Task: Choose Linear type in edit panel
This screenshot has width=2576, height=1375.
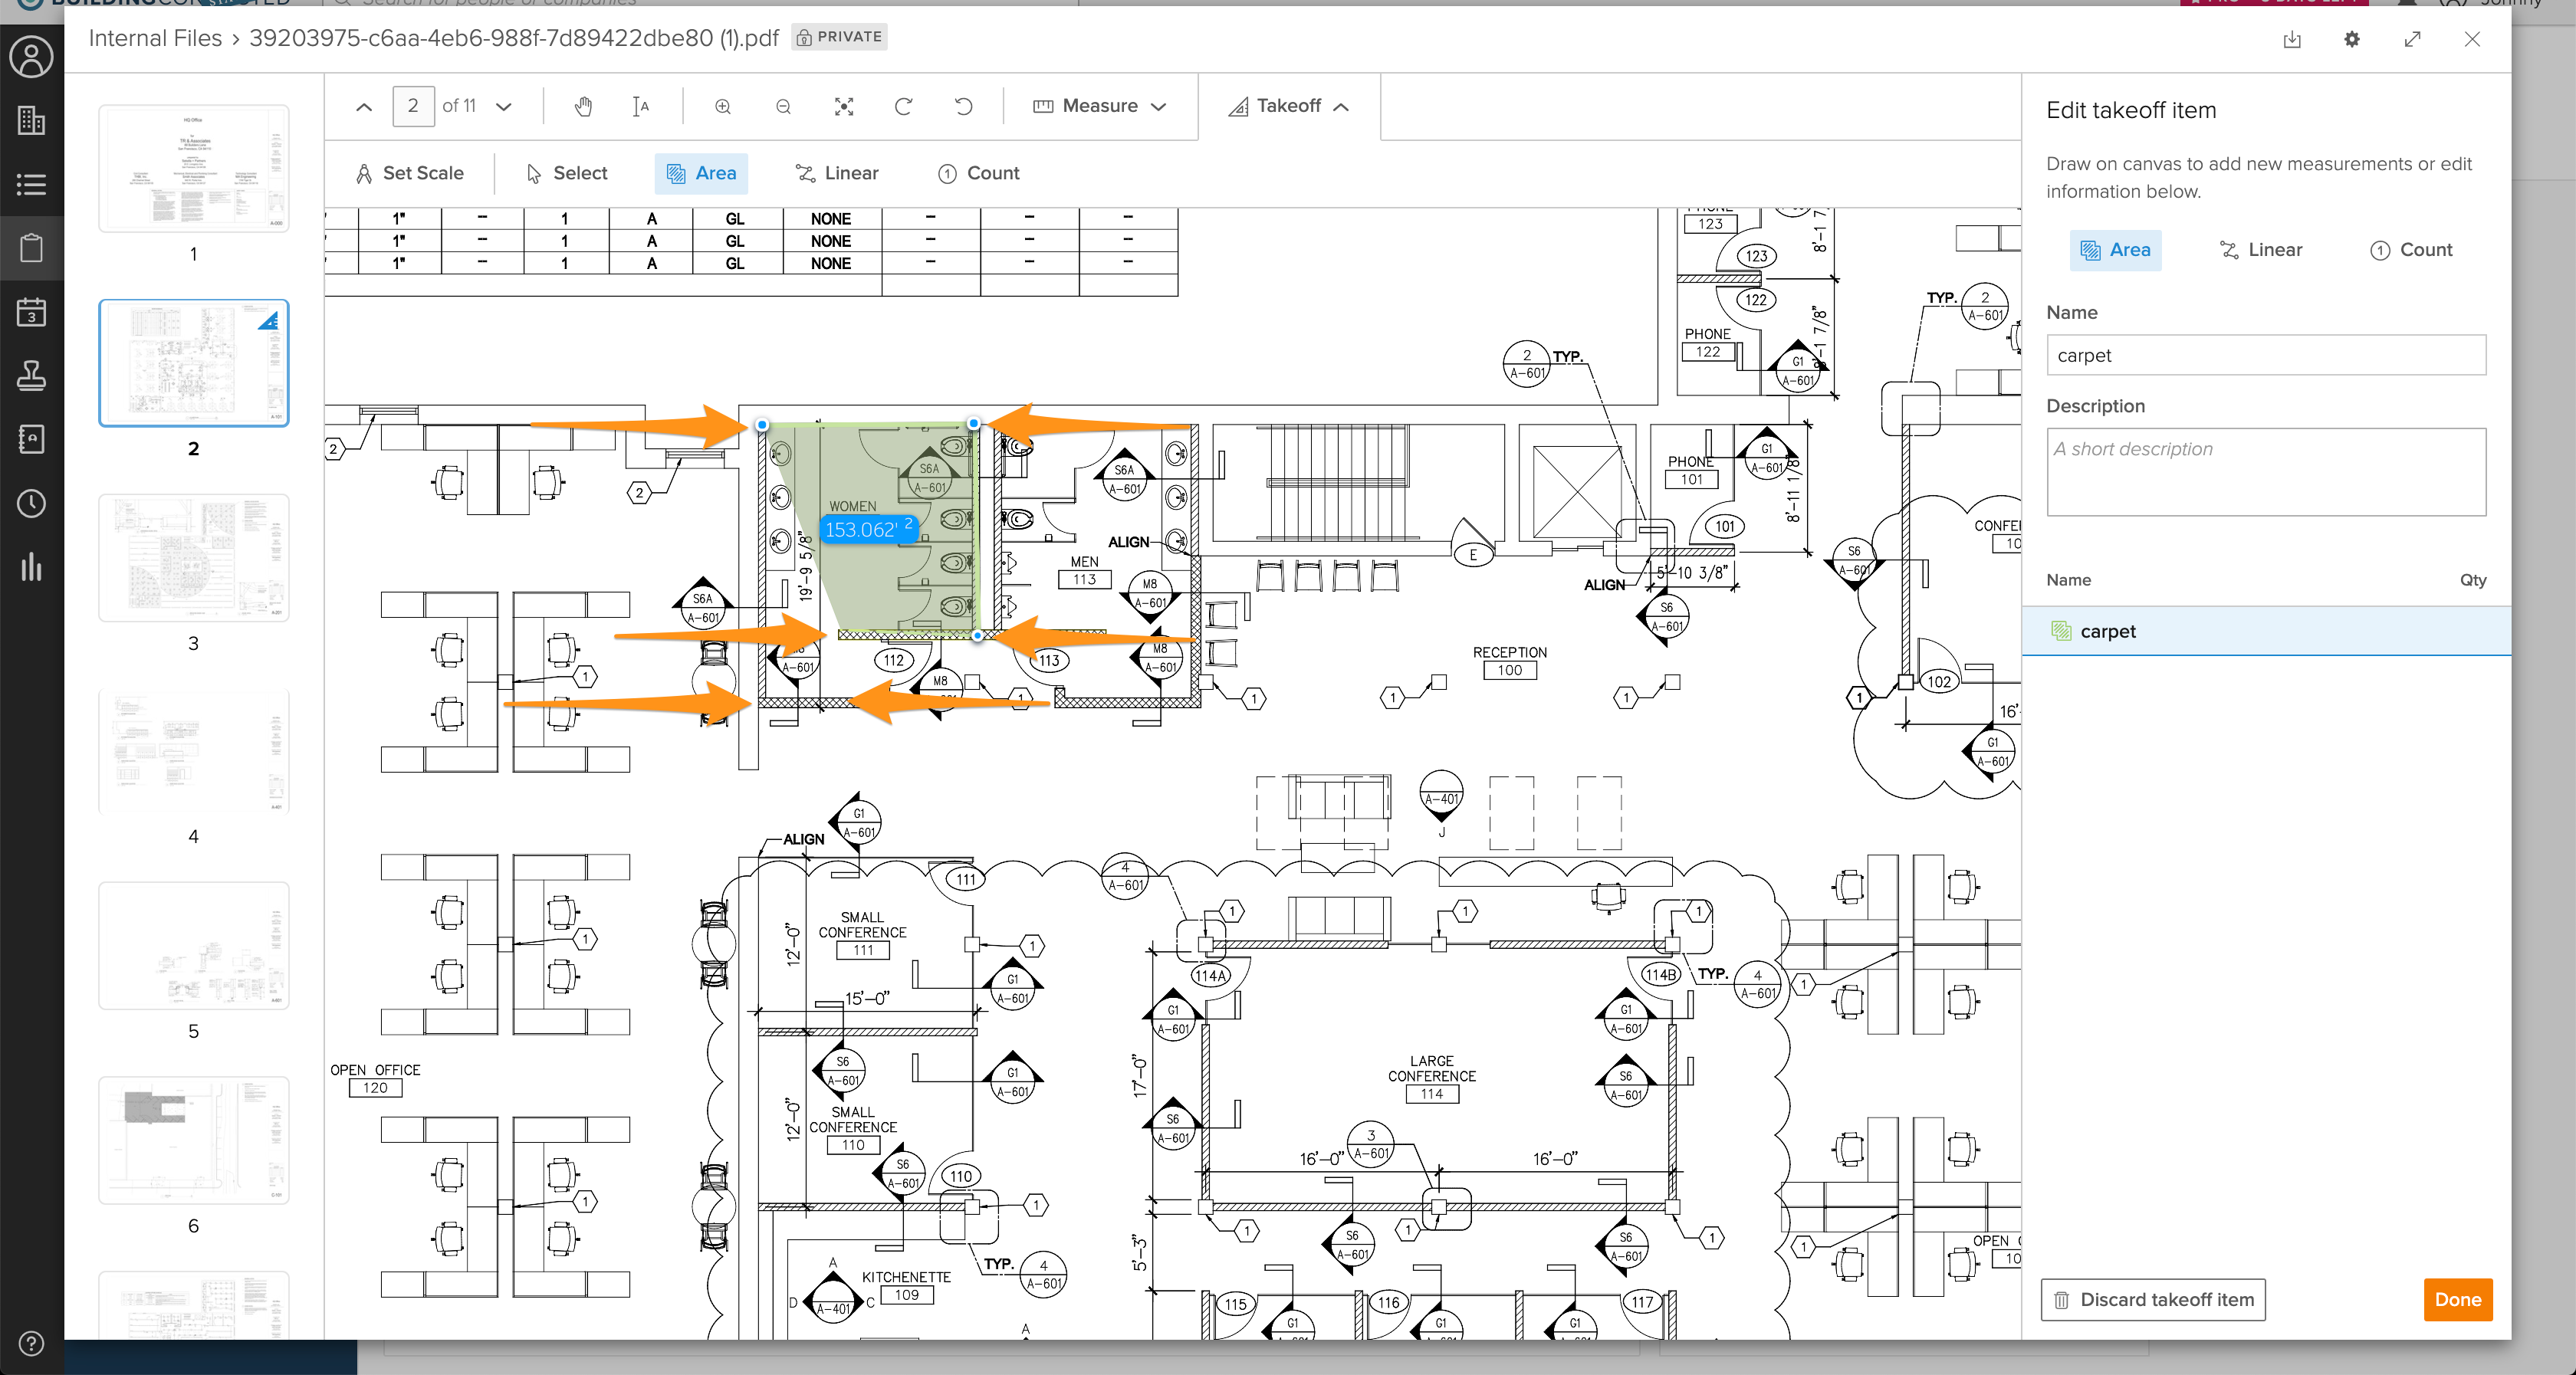Action: pyautogui.click(x=2260, y=250)
